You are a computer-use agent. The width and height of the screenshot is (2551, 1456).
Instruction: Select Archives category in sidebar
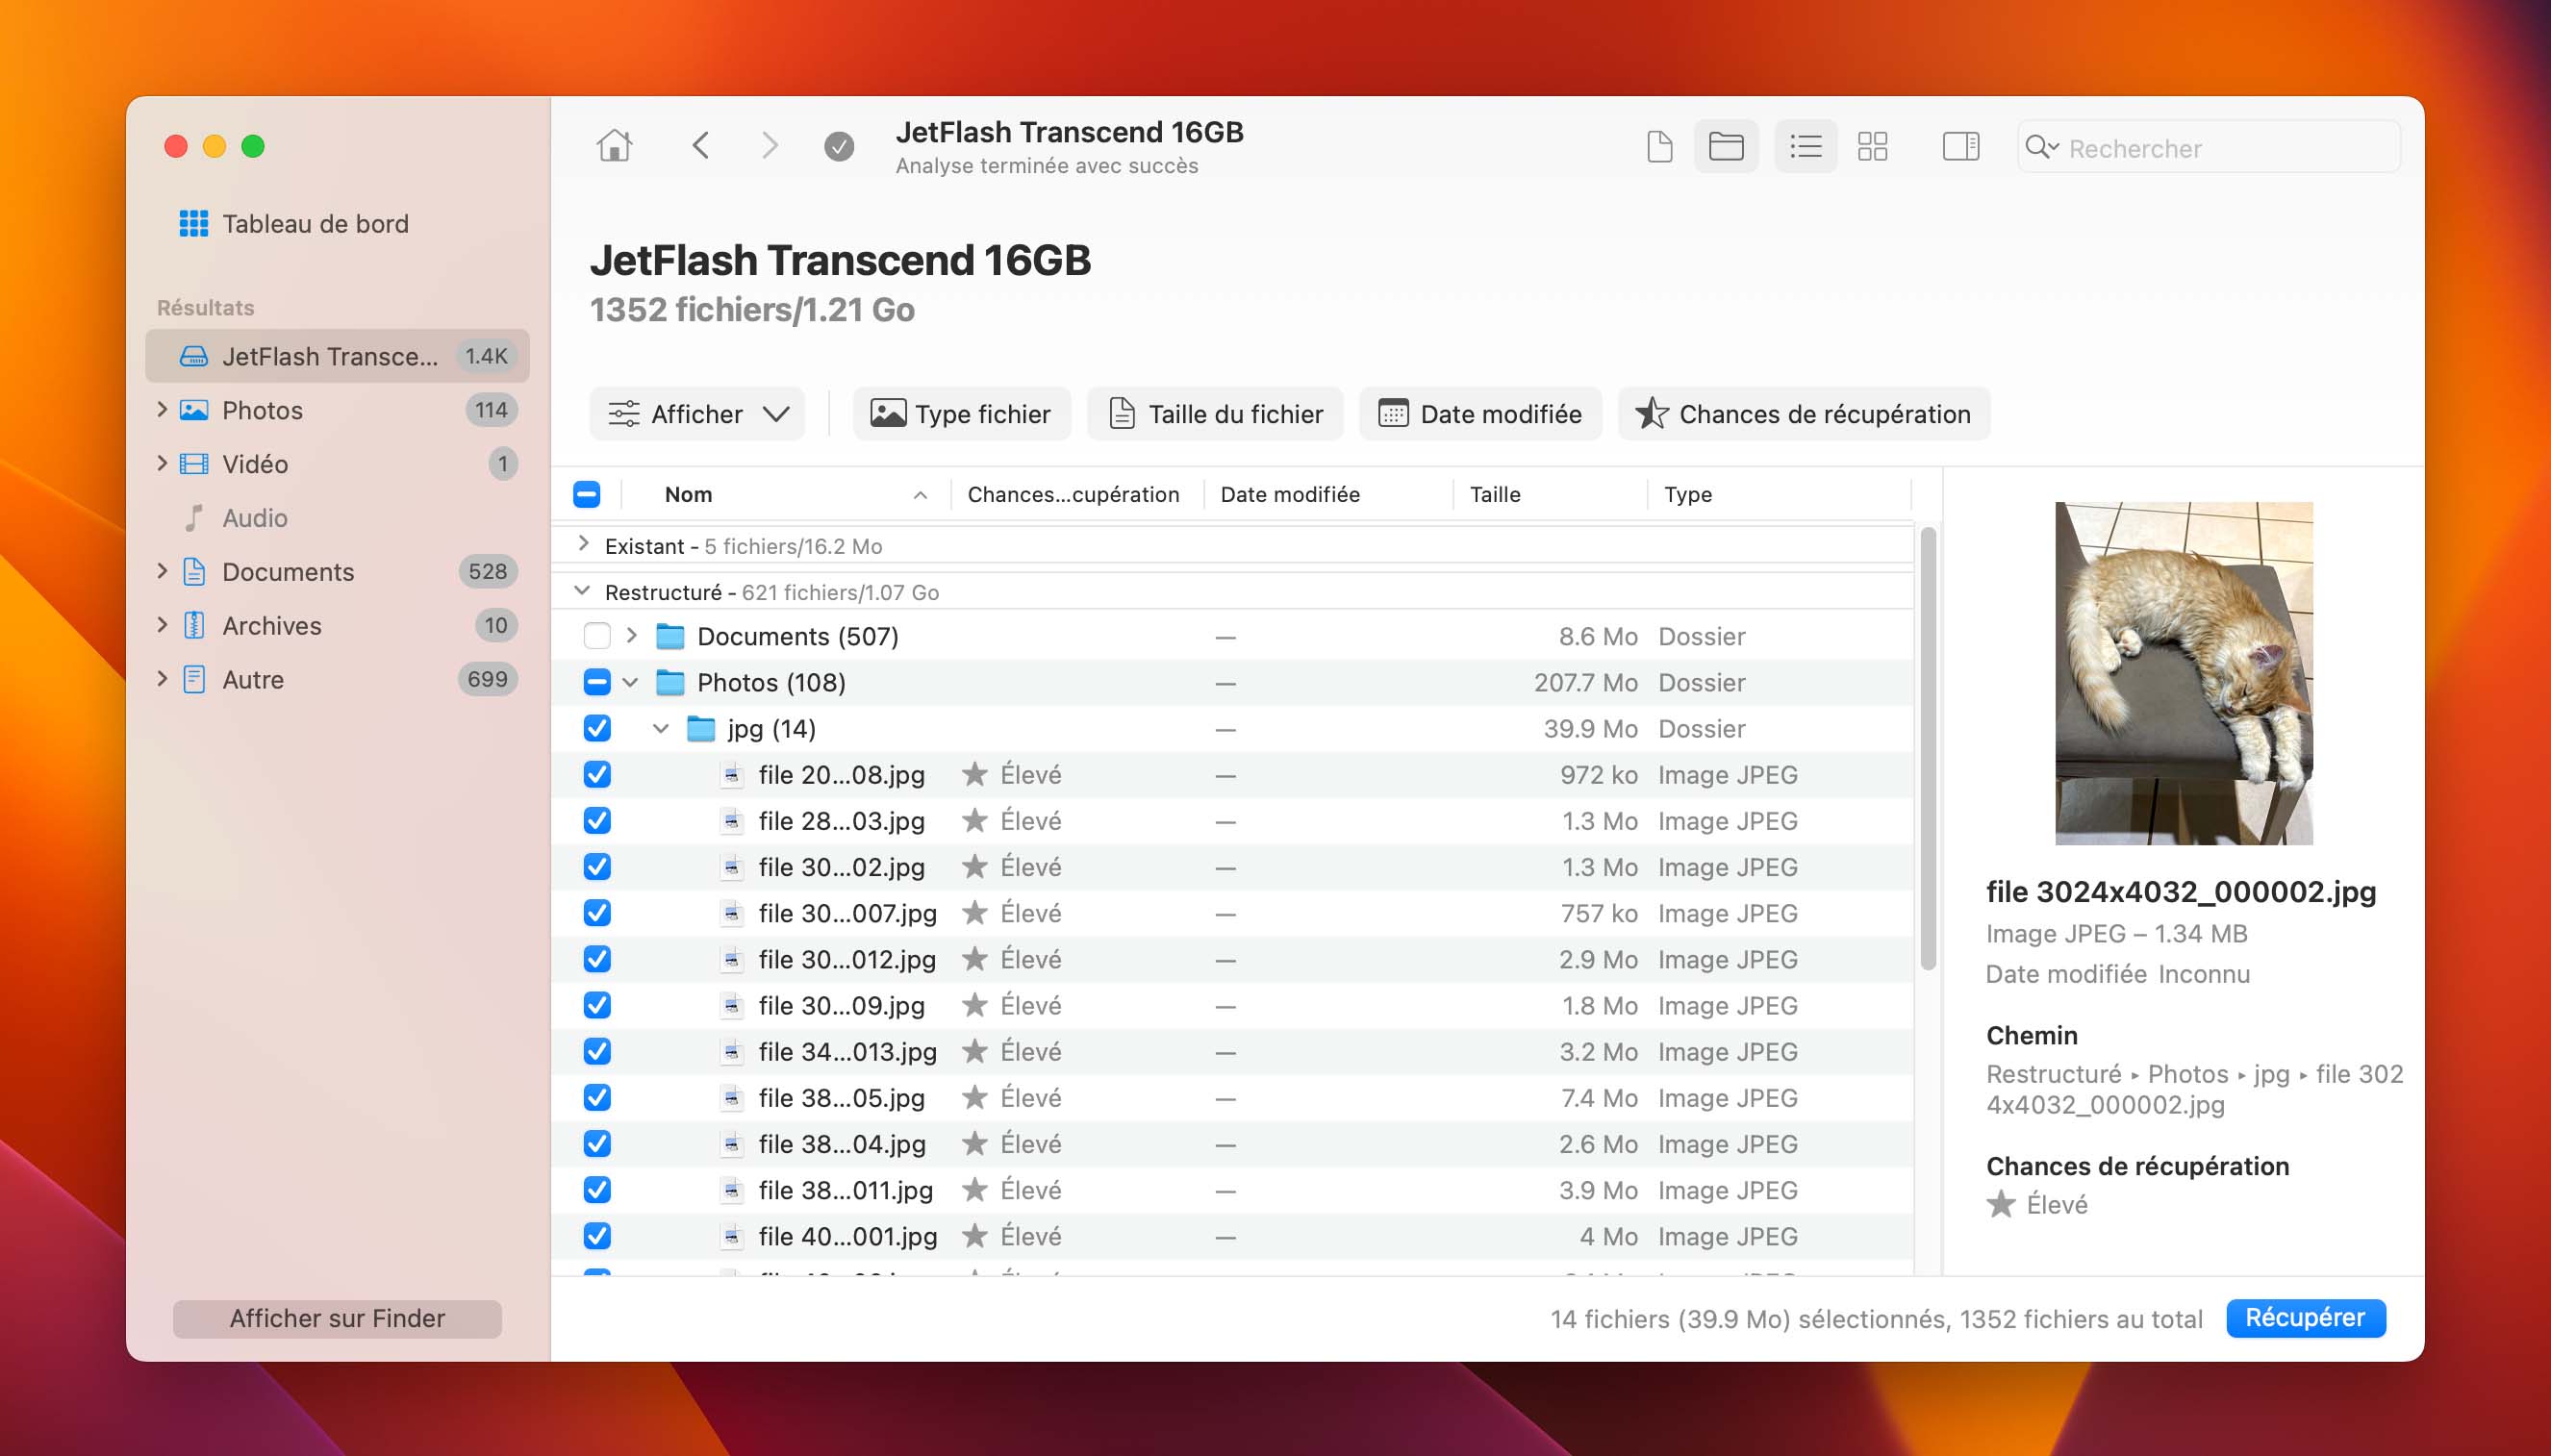[x=337, y=626]
